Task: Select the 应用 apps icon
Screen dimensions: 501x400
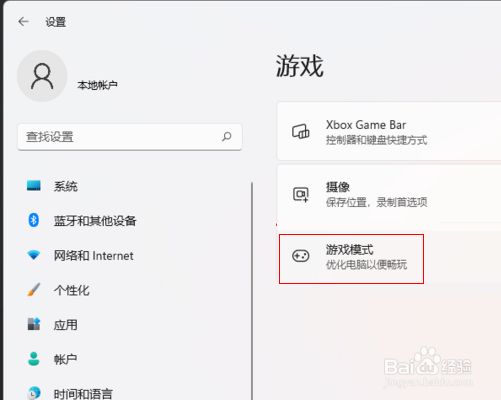Action: click(x=34, y=324)
